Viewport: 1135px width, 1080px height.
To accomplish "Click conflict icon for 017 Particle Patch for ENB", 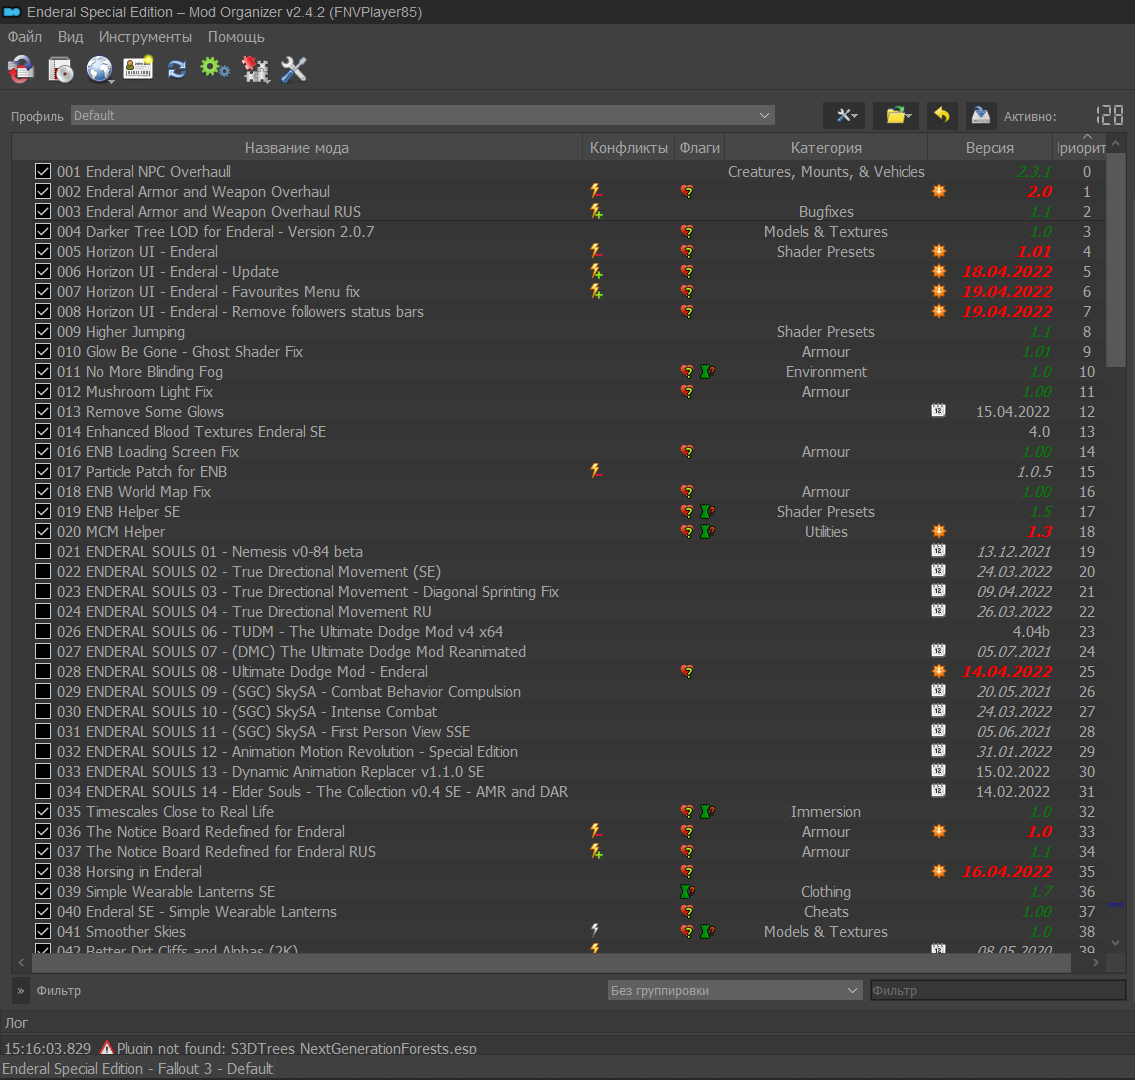I will tap(596, 471).
